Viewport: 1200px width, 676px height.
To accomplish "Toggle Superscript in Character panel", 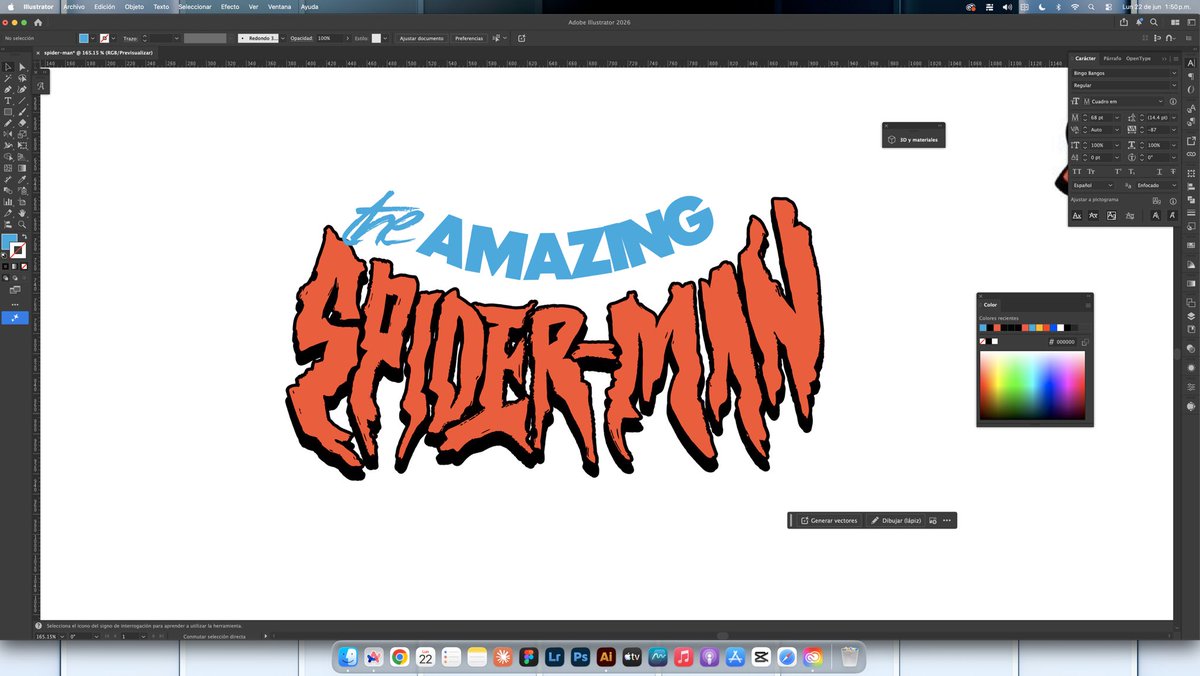I will [1118, 172].
